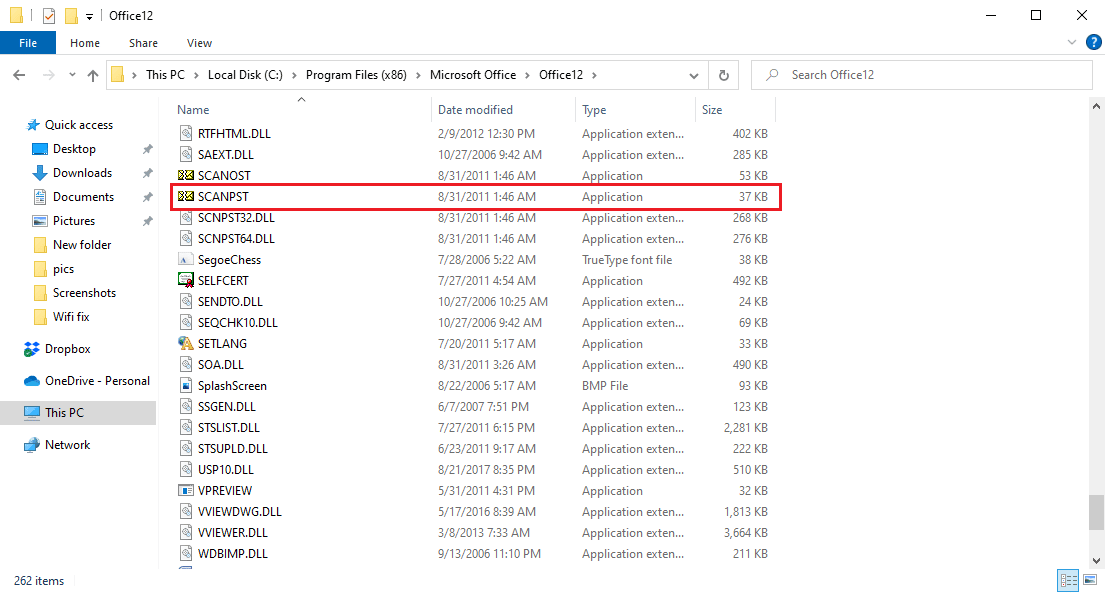Screen dimensions: 1105x593
Task: Open Network in navigation pane
Action: pos(67,445)
